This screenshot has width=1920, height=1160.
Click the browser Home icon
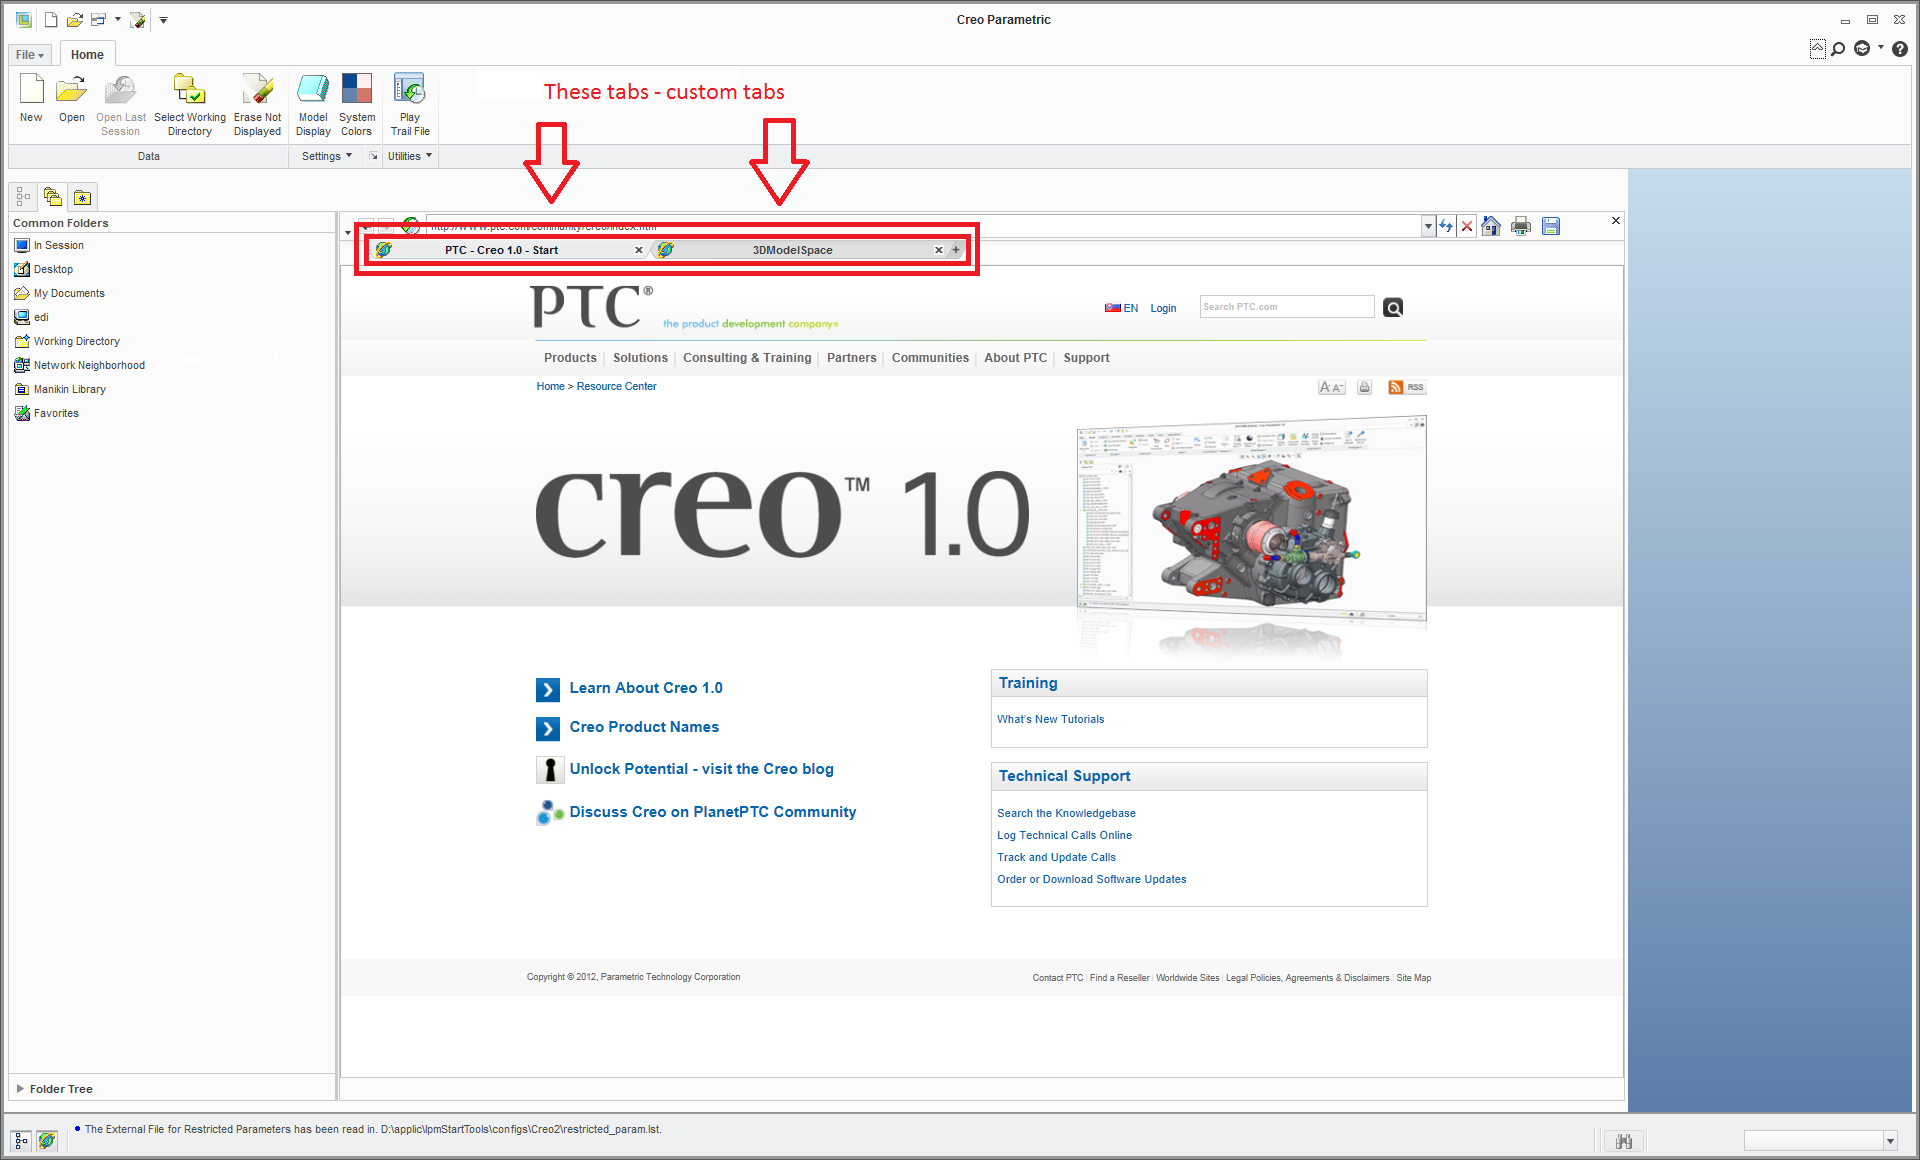pyautogui.click(x=1490, y=226)
